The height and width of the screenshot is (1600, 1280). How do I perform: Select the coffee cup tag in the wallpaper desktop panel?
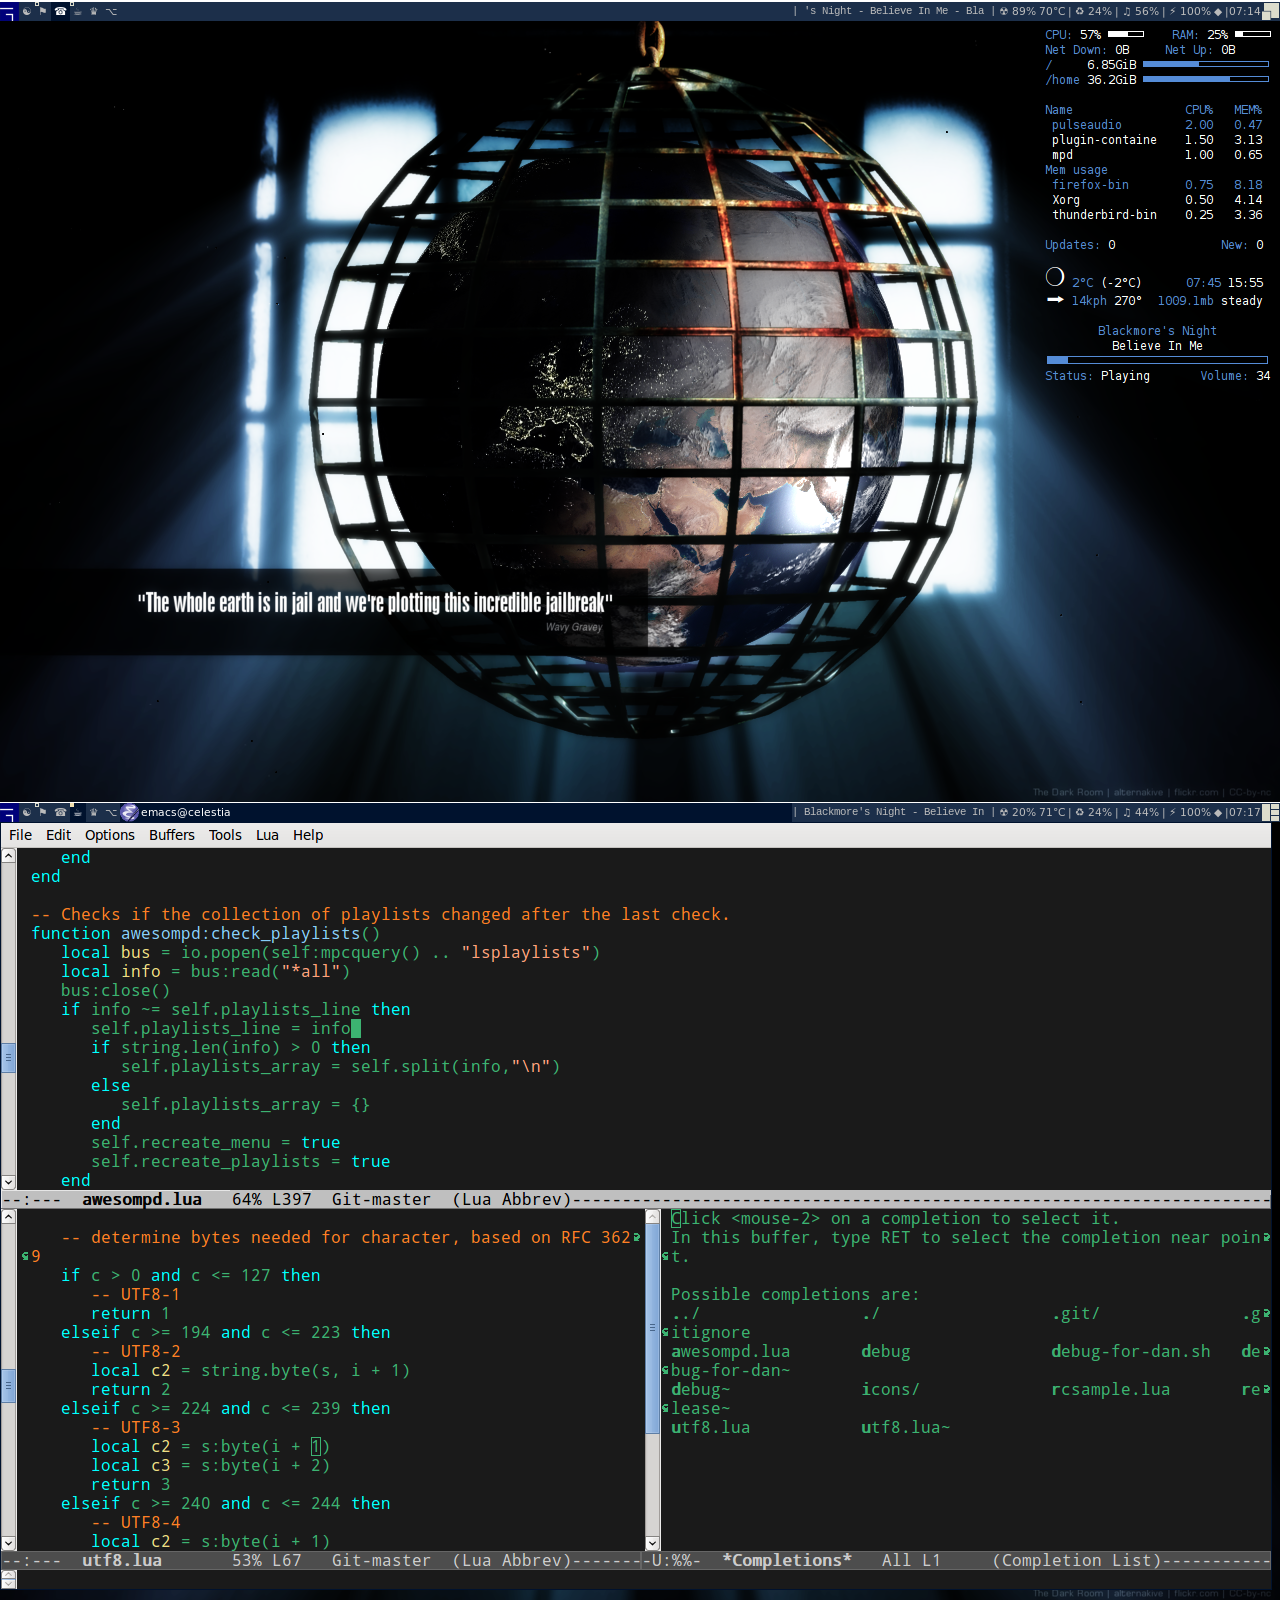point(77,11)
